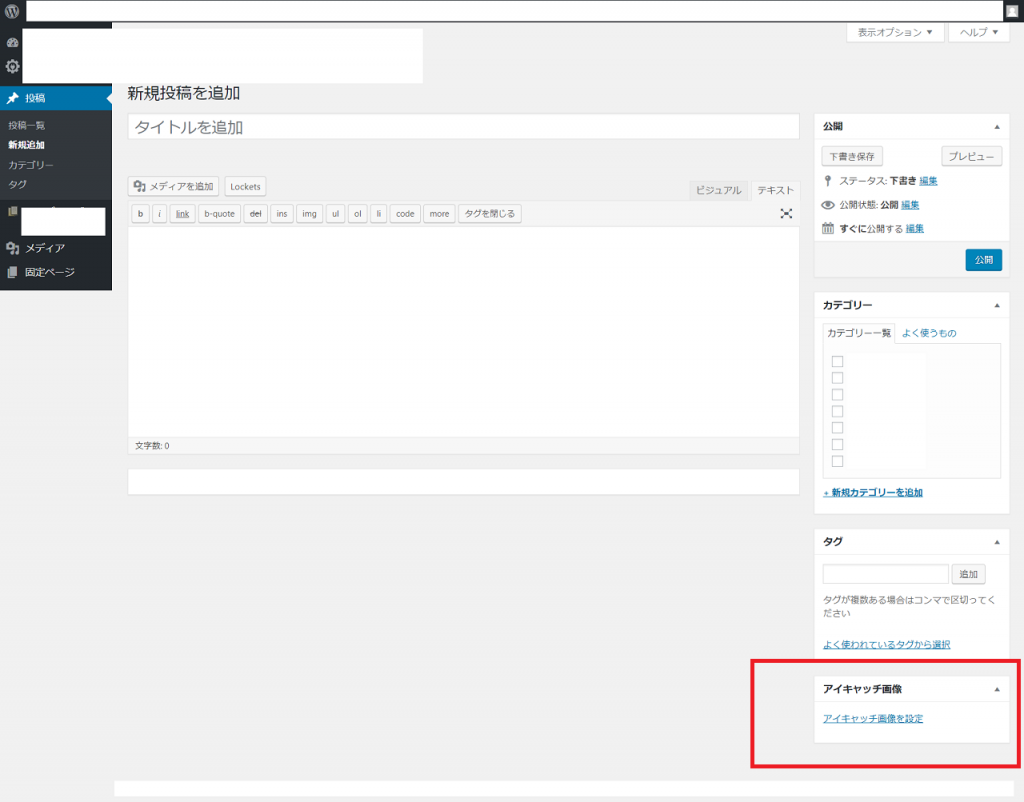Viewport: 1024px width, 802px height.
Task: Click 追加 button for tags
Action: 968,574
